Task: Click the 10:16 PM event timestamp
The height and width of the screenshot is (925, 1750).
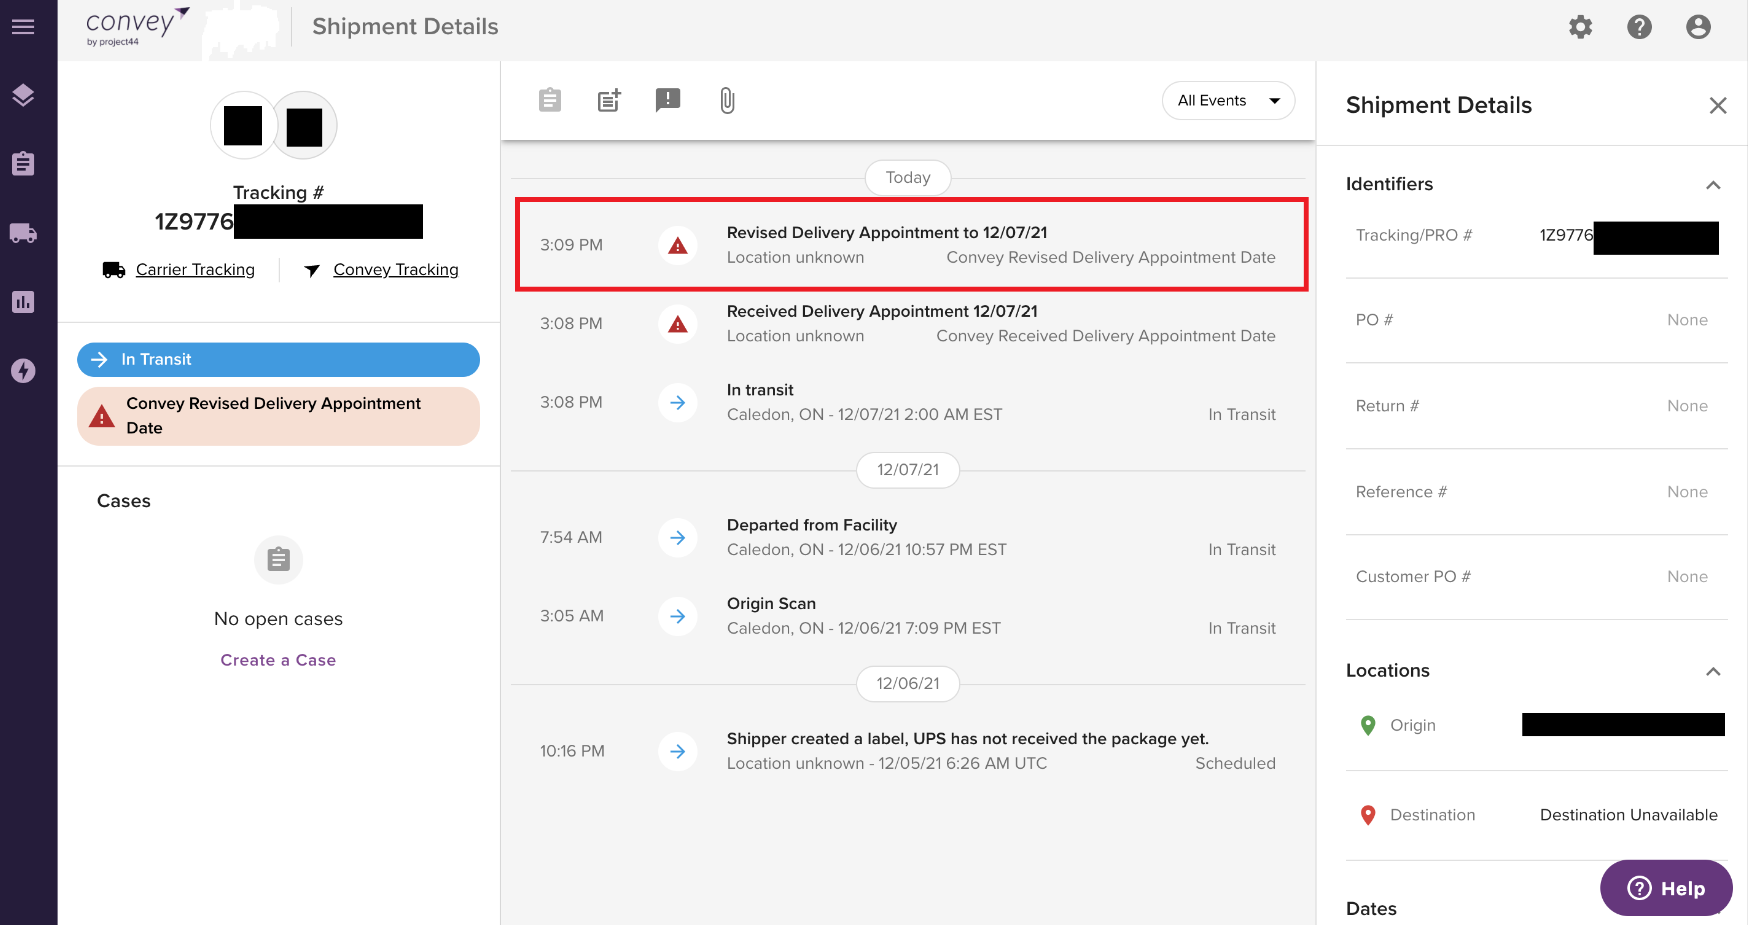Action: point(572,751)
